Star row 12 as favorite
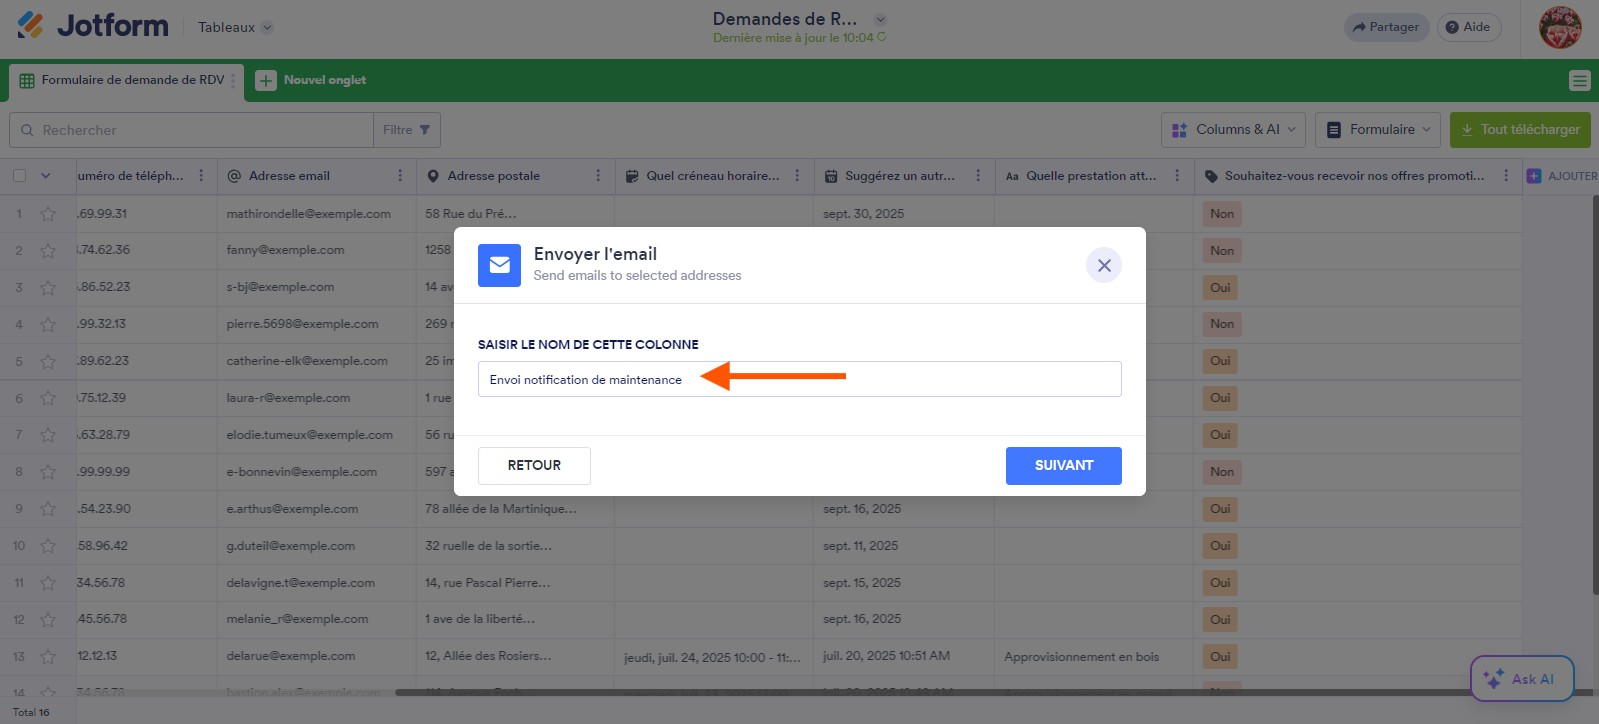 [x=48, y=620]
